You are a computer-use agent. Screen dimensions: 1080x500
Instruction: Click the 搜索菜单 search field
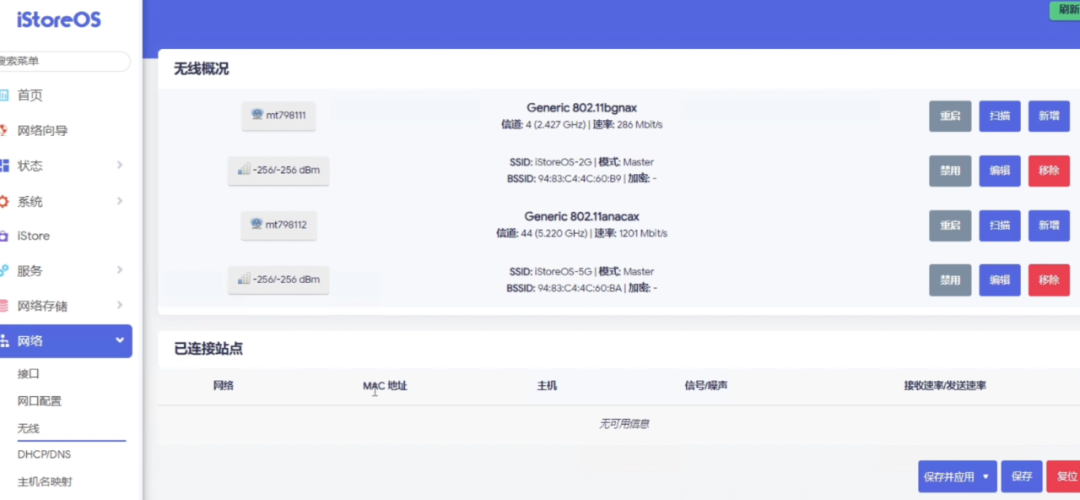coord(63,61)
